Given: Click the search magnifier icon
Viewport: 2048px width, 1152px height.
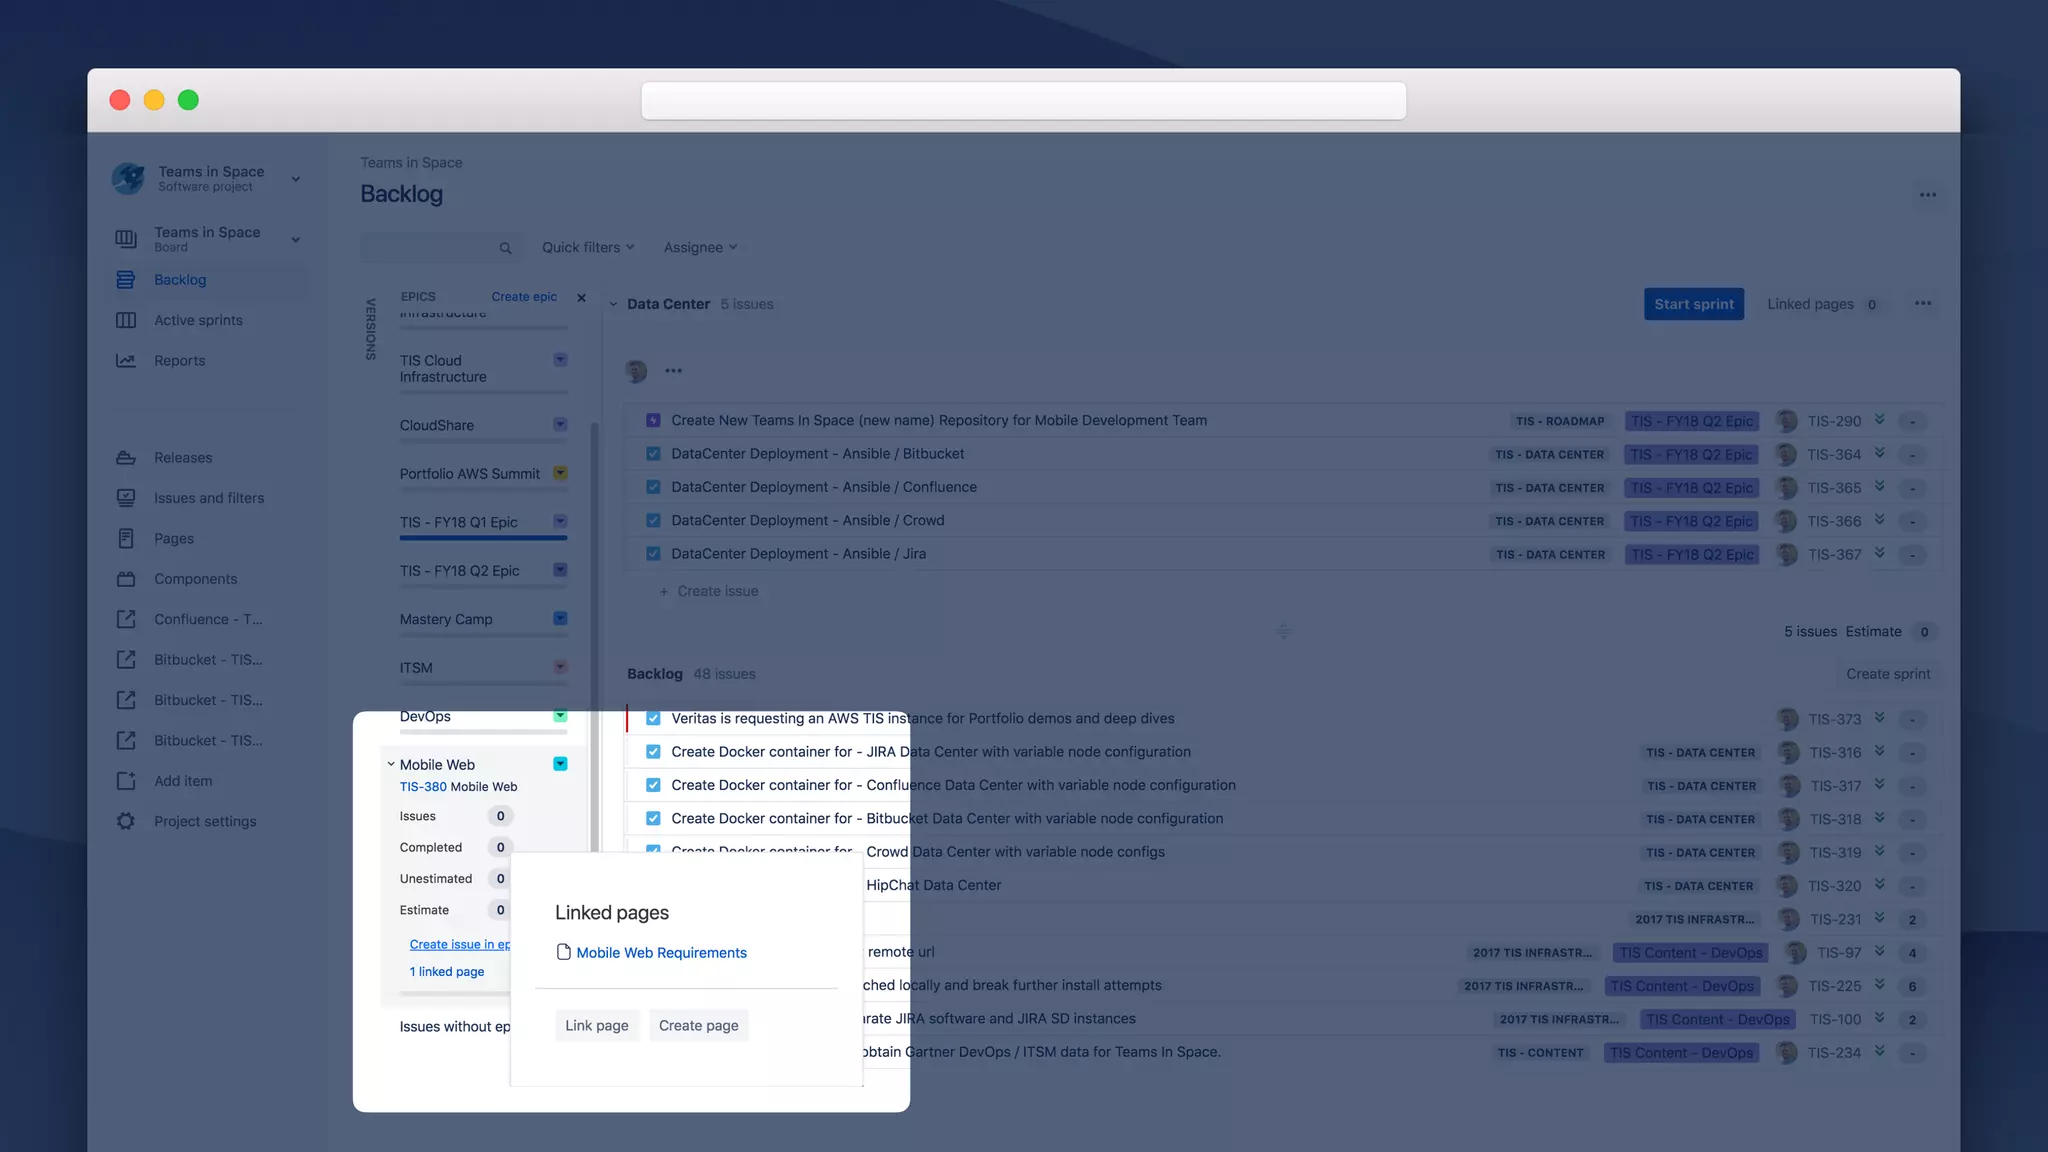Looking at the screenshot, I should pyautogui.click(x=505, y=248).
